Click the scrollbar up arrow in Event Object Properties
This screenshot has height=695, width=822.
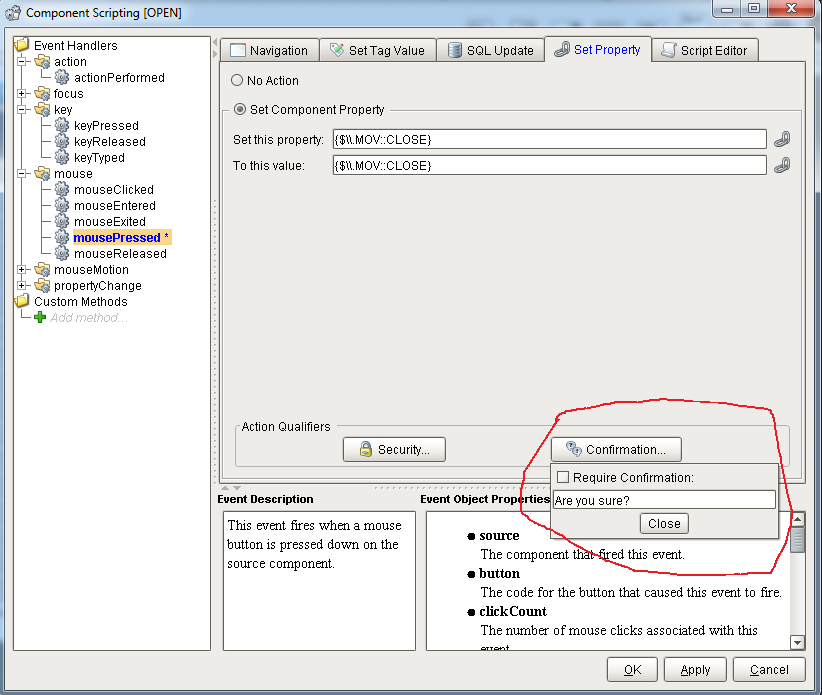point(797,519)
